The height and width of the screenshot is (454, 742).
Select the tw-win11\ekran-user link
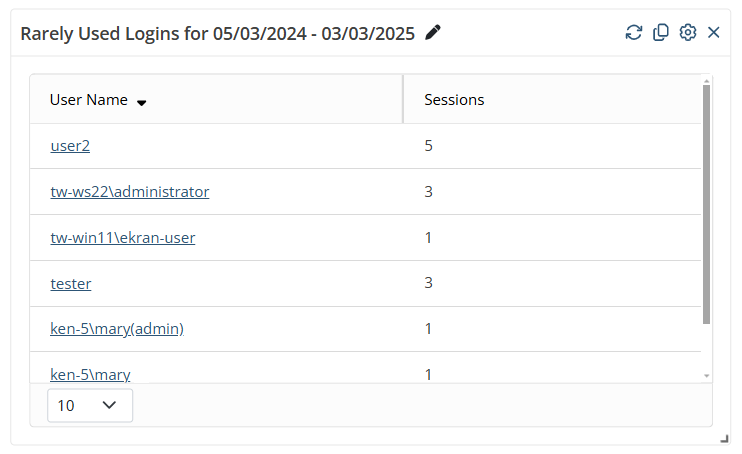coord(123,238)
